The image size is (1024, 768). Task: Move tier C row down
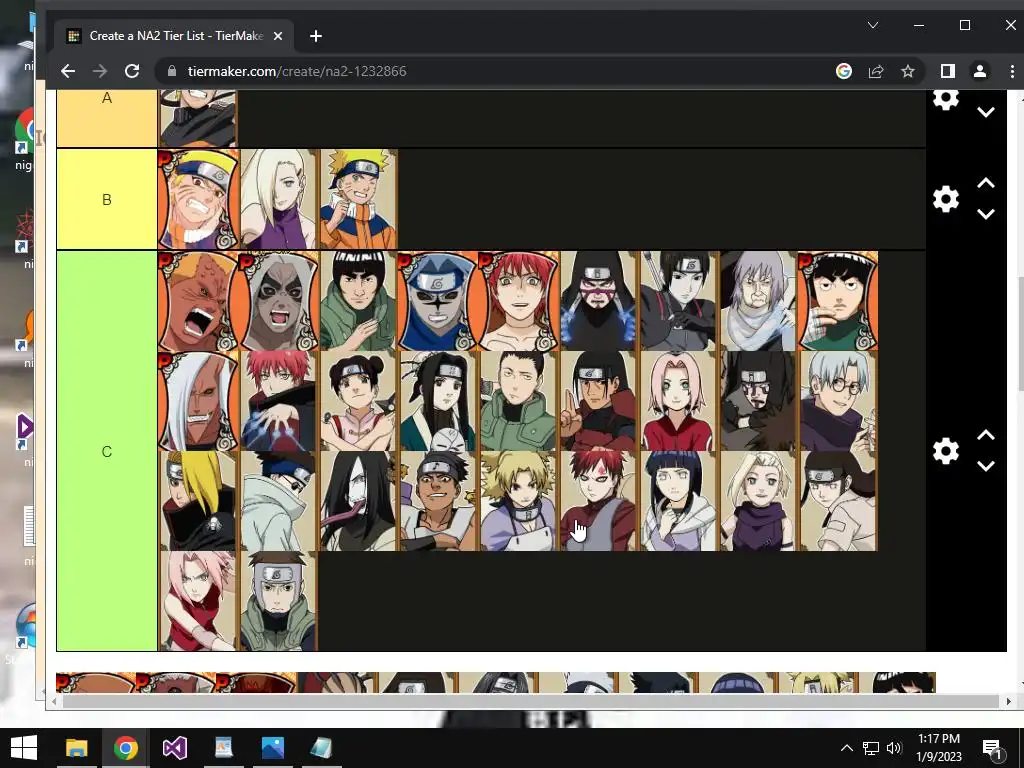985,466
